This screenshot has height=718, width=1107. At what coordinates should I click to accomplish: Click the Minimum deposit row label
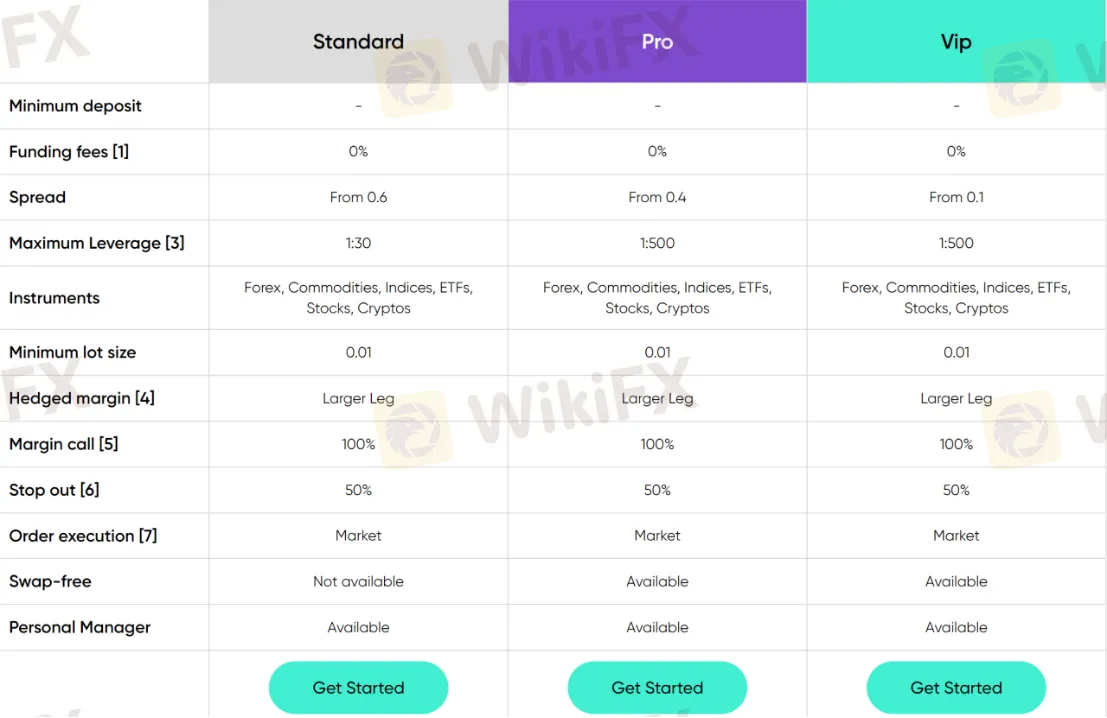pos(75,106)
